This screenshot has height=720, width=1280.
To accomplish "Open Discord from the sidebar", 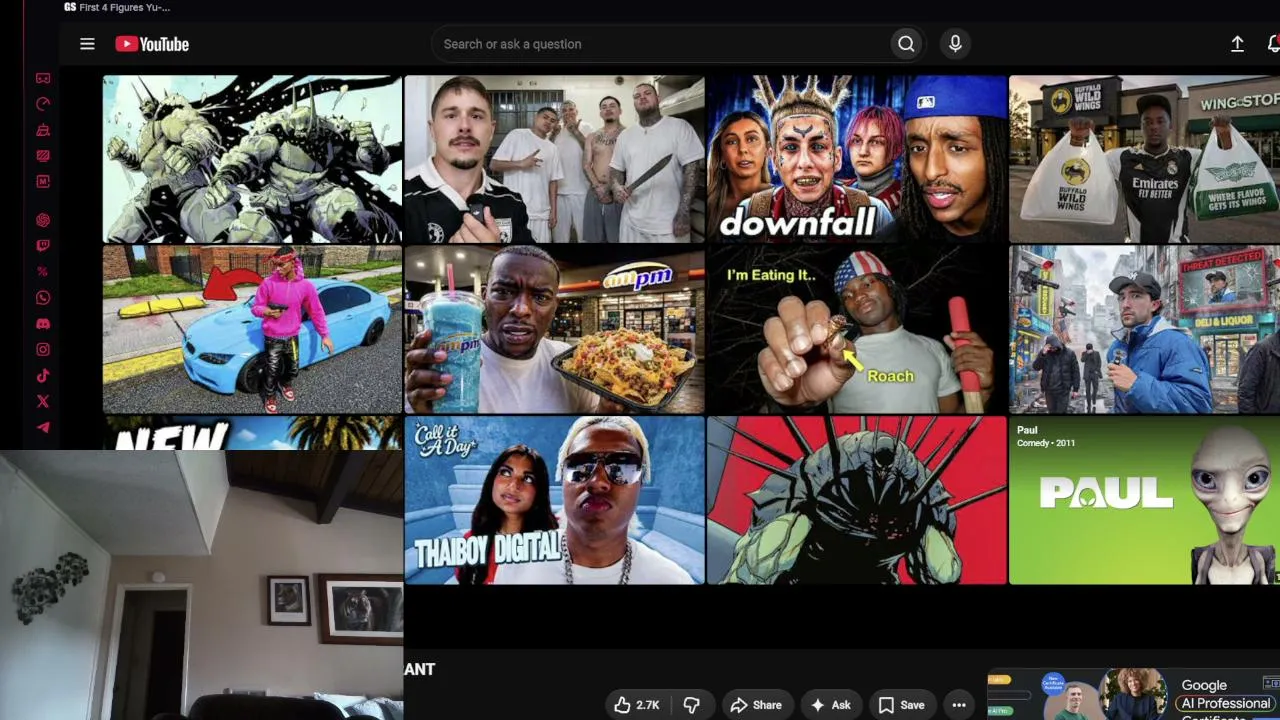I will pyautogui.click(x=43, y=324).
